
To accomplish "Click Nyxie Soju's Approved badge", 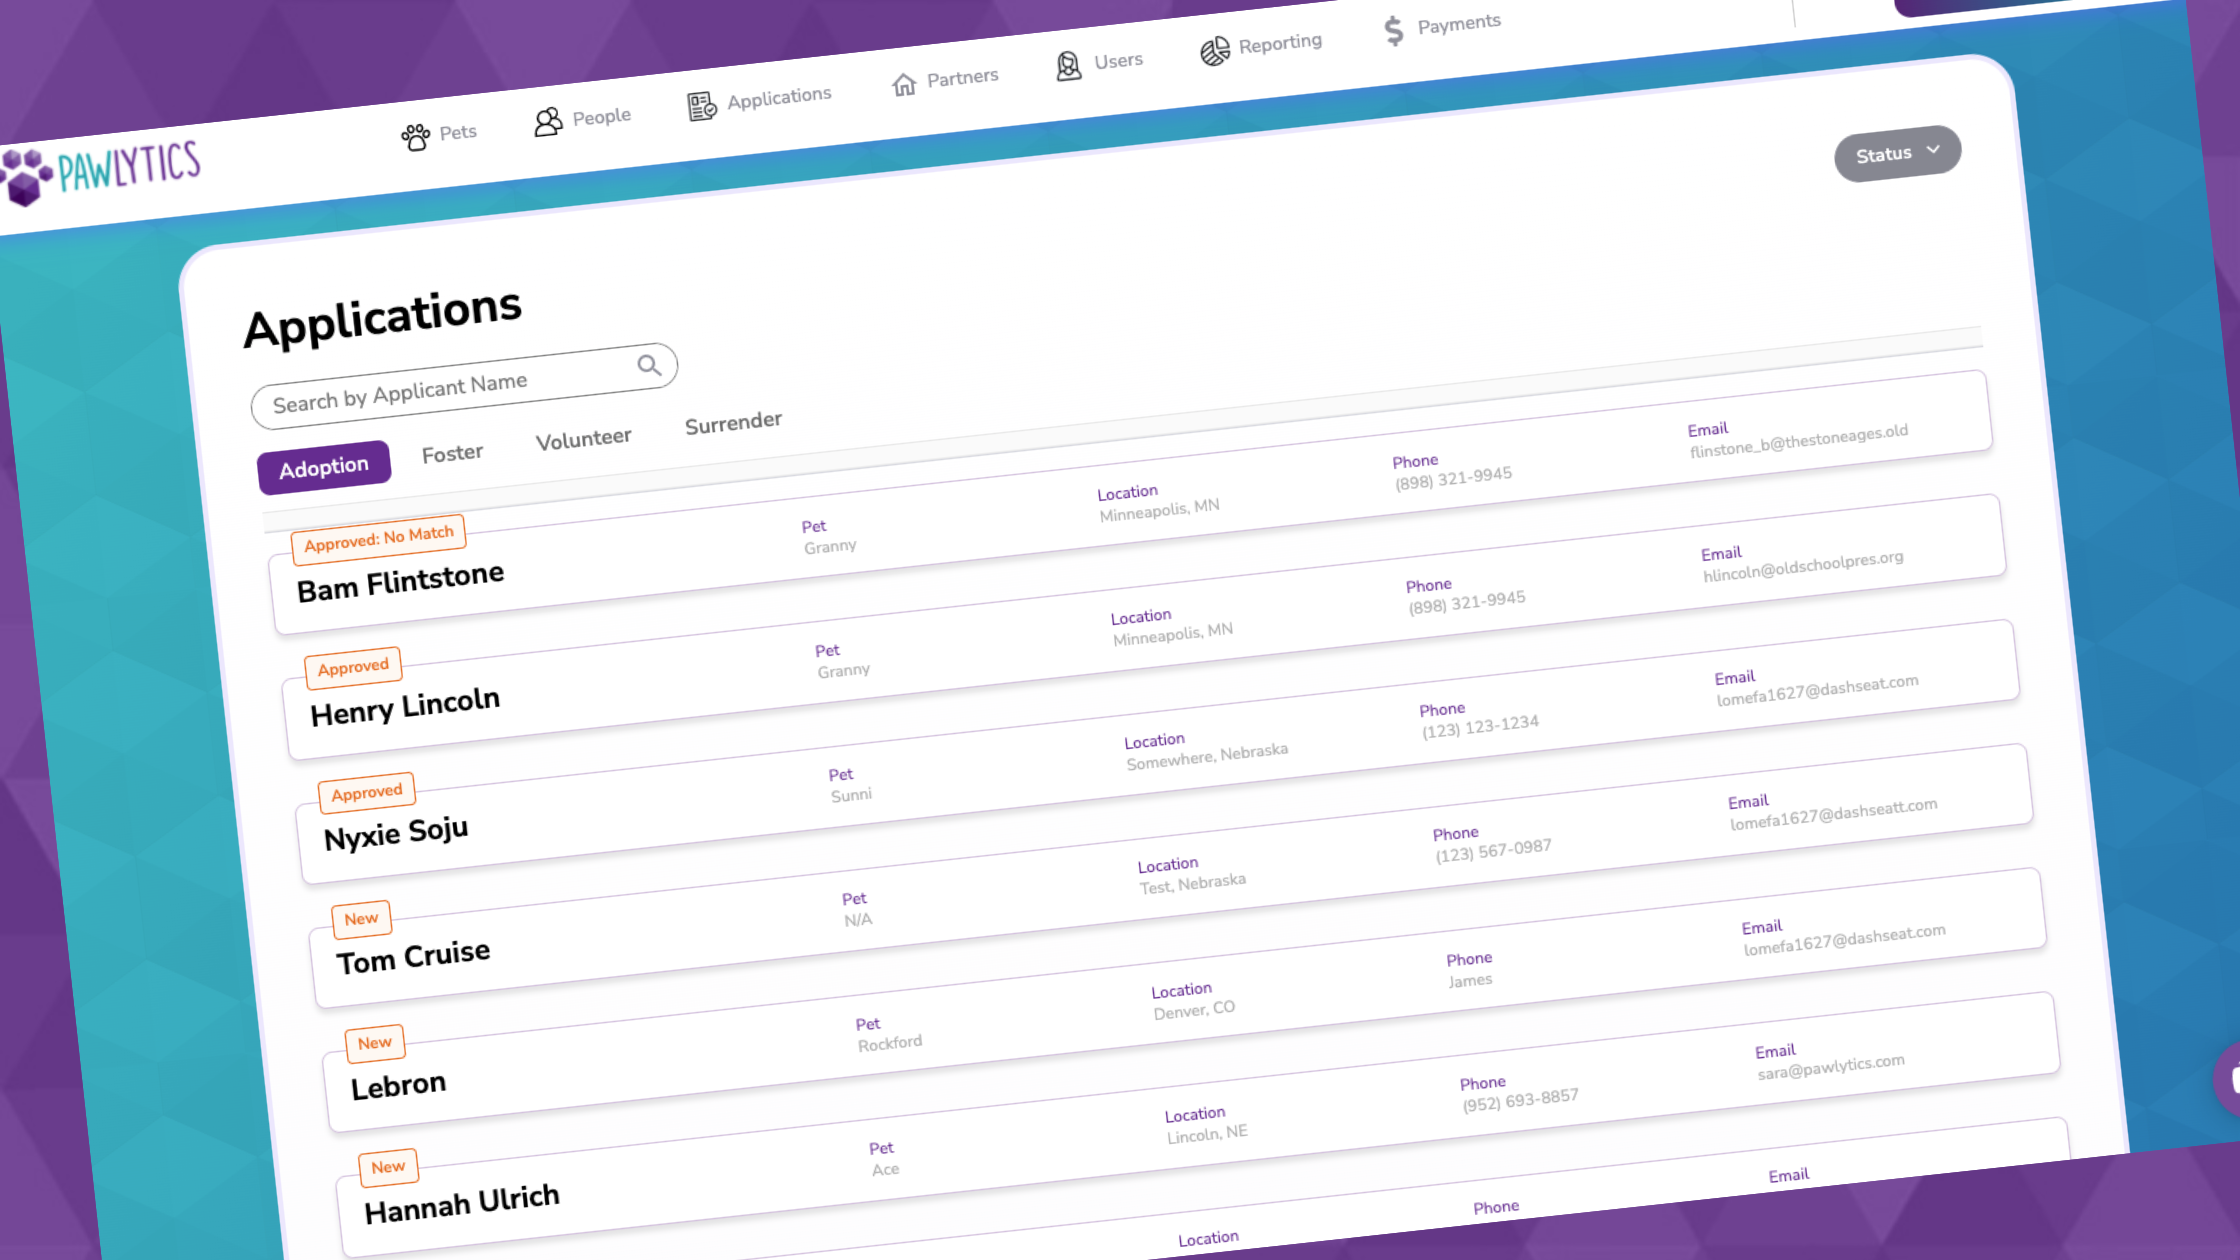I will click(367, 792).
